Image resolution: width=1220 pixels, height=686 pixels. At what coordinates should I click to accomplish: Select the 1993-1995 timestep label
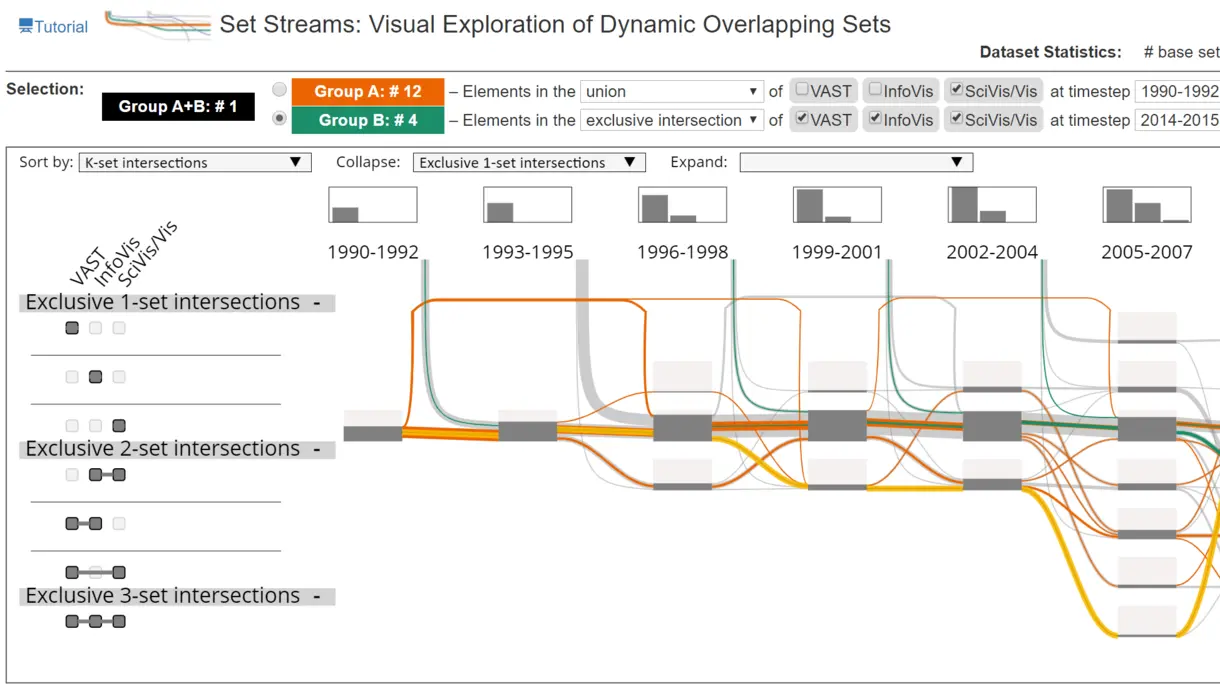tap(528, 252)
